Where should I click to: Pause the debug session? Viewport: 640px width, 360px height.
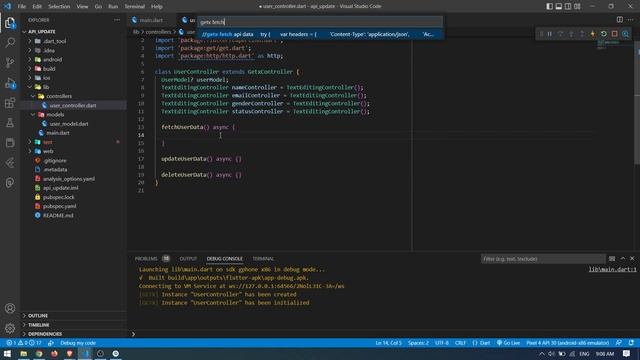point(550,34)
